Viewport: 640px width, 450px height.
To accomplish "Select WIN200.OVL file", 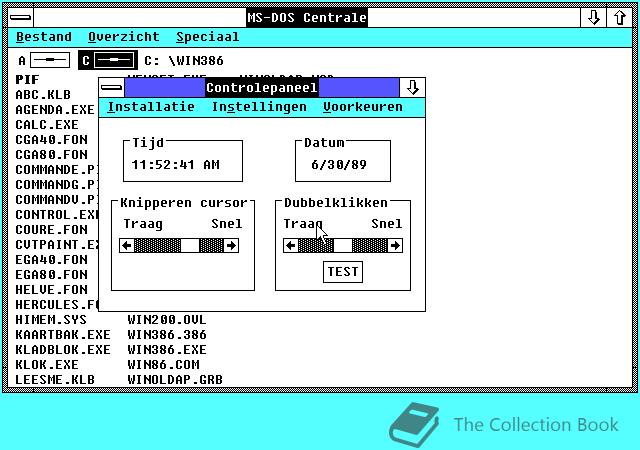I will 167,320.
